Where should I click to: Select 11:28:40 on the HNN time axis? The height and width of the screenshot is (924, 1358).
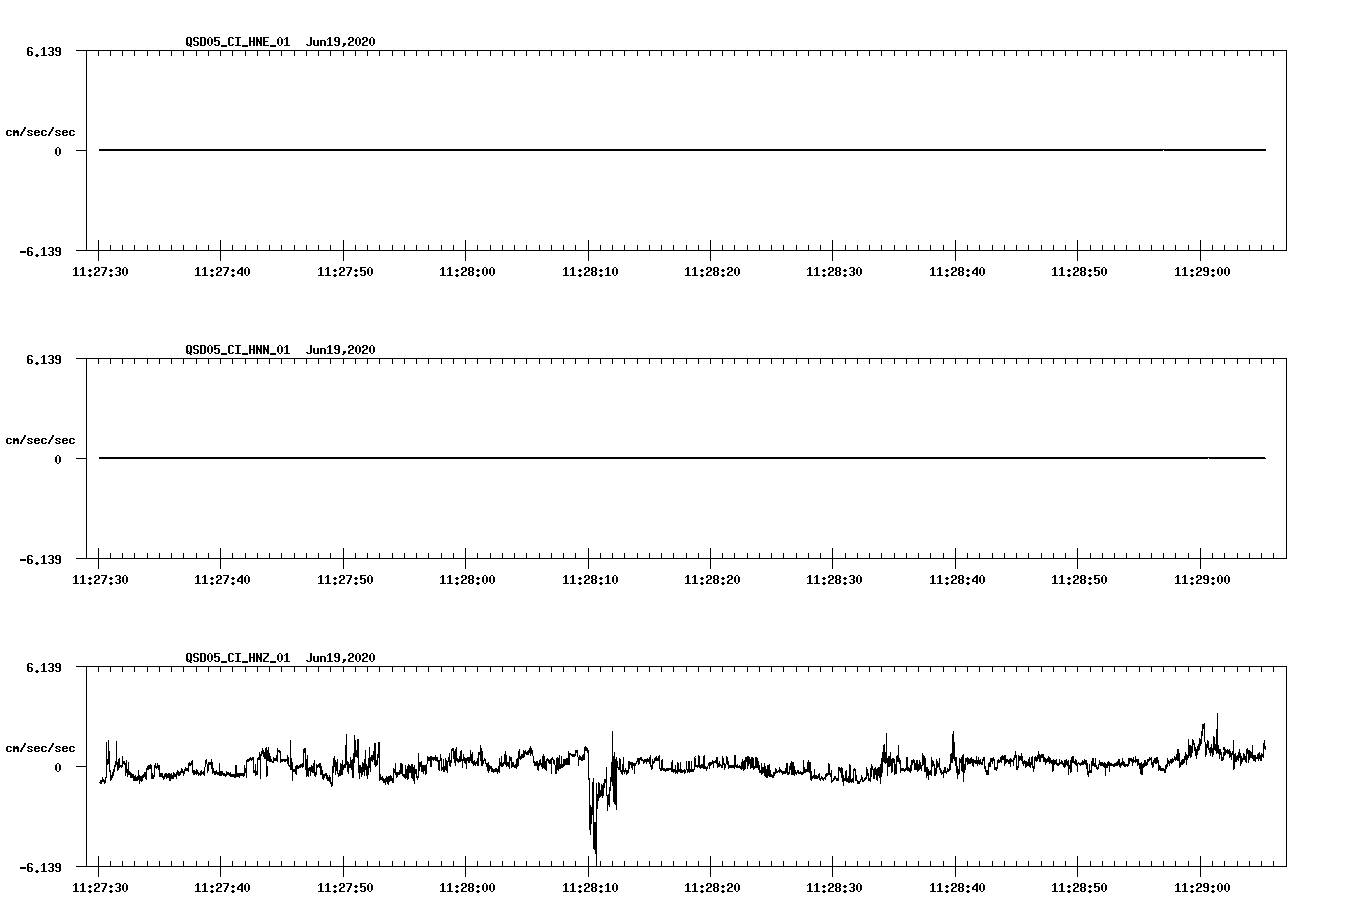pyautogui.click(x=957, y=580)
